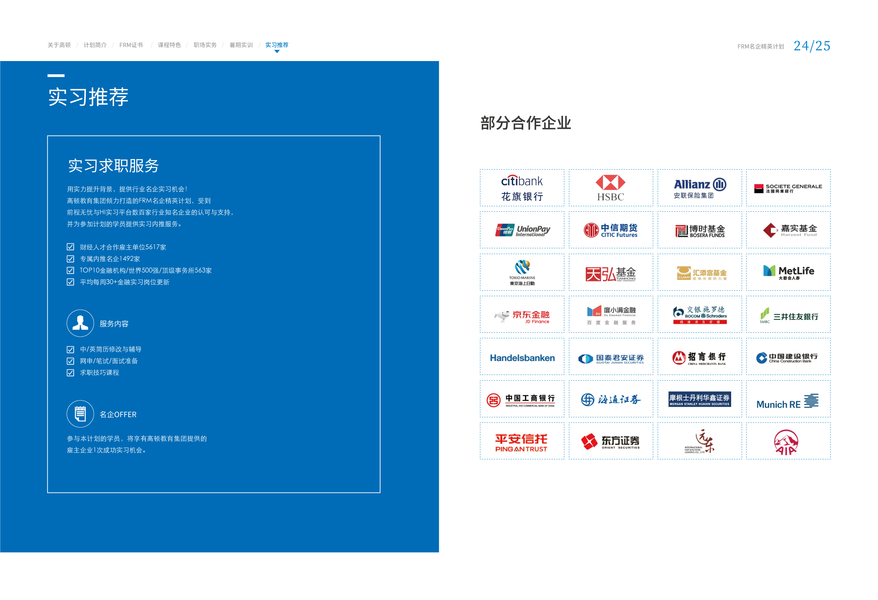The width and height of the screenshot is (878, 600).
Task: Click the person icon beside 服务内容
Action: (80, 324)
